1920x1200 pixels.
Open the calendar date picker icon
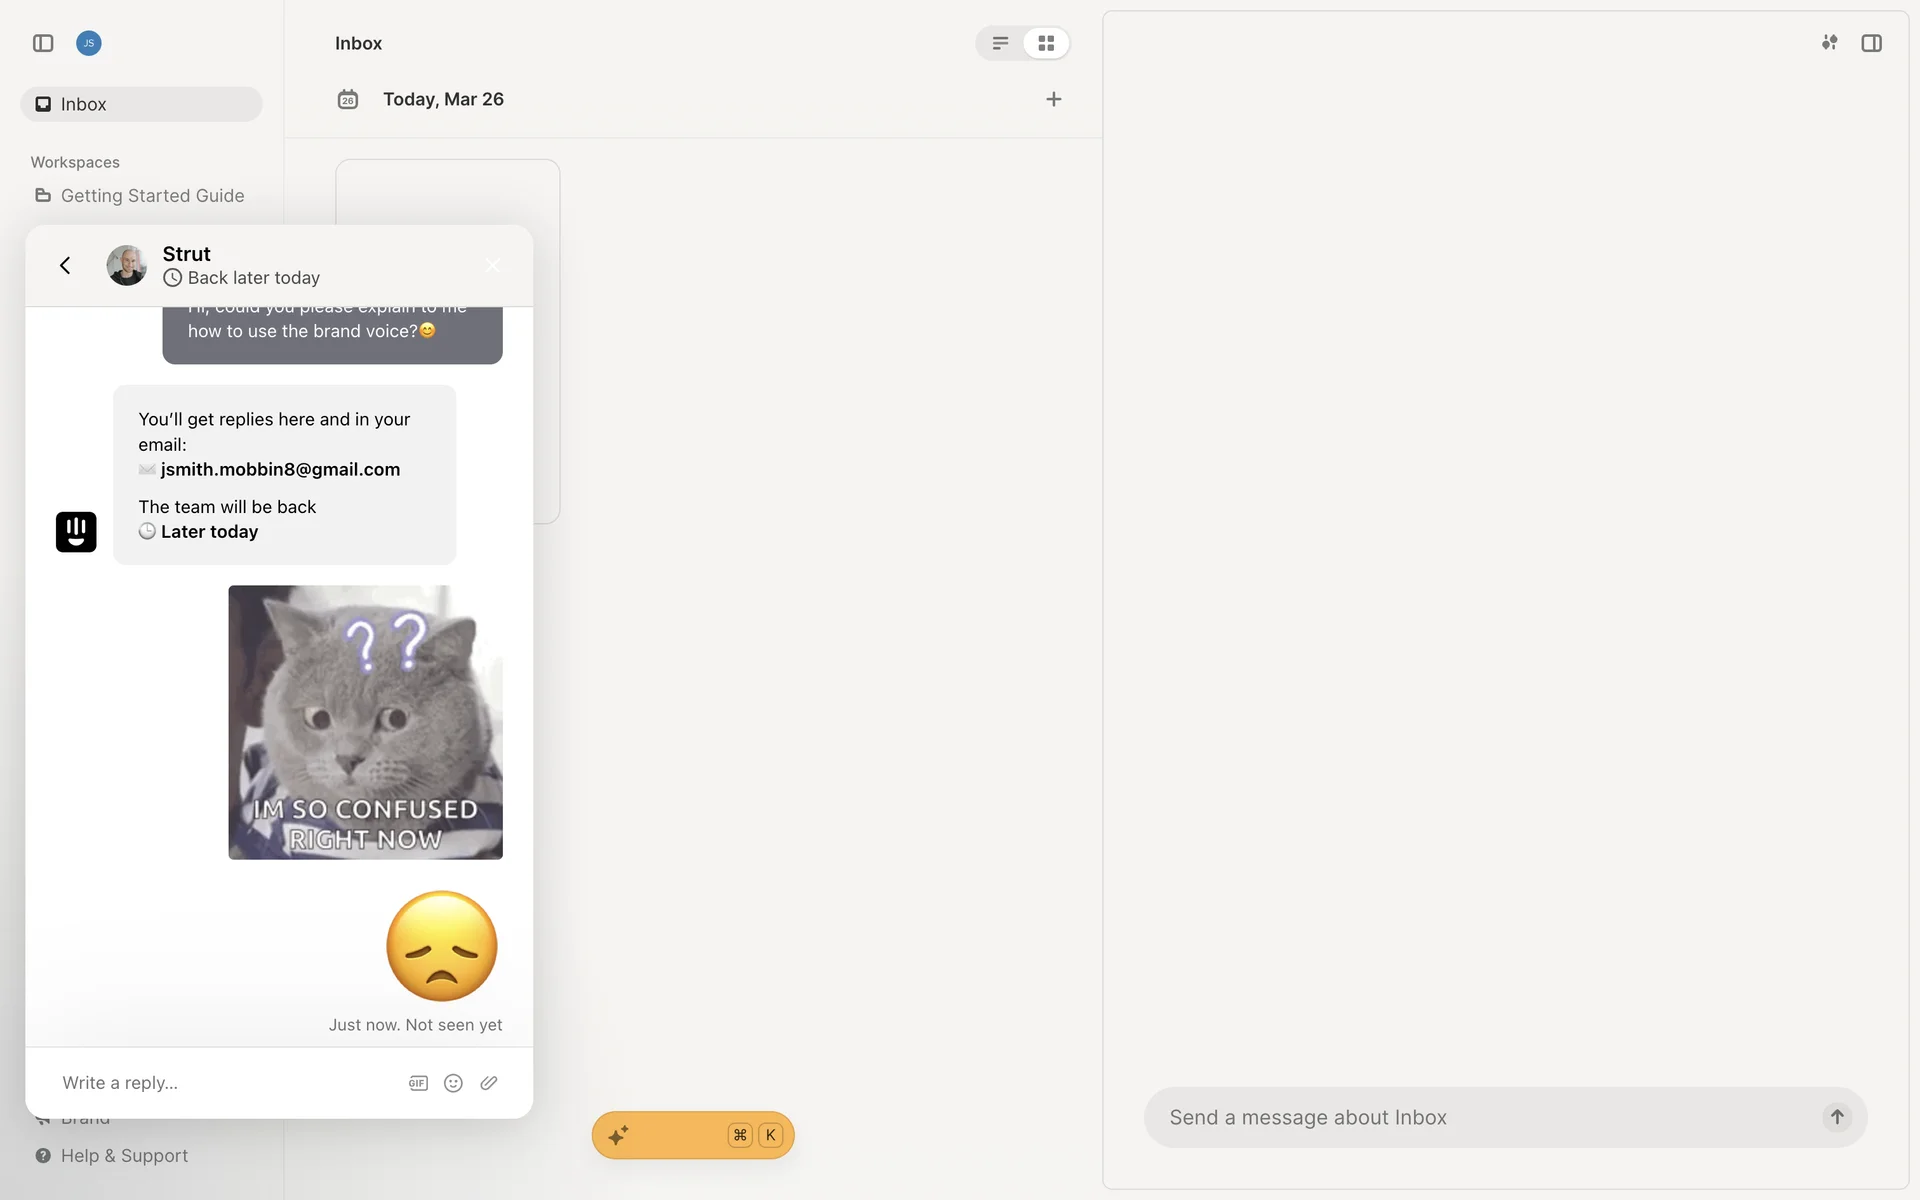[x=348, y=99]
